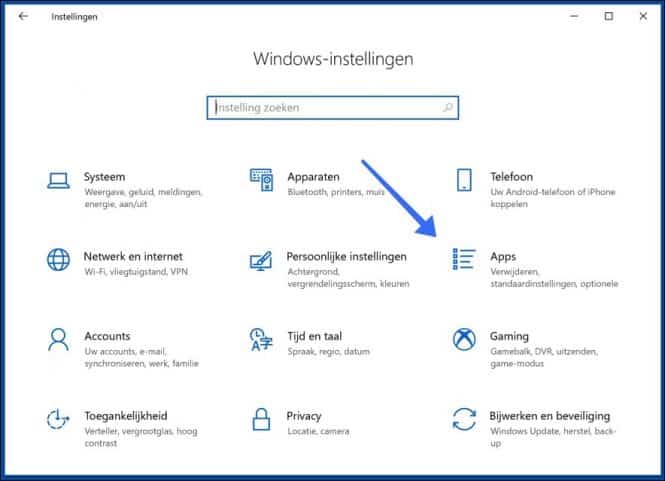Open the Apps list icon

coord(464,259)
